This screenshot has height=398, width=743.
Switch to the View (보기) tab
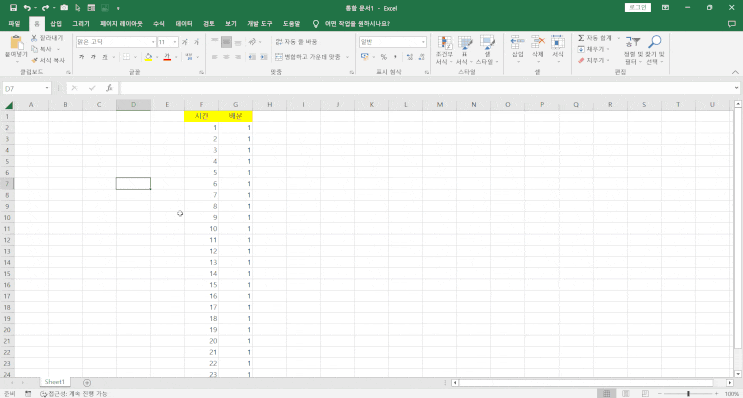pyautogui.click(x=231, y=24)
